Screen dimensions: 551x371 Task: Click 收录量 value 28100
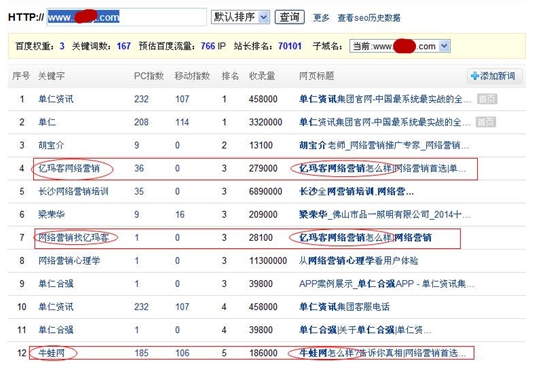coord(261,237)
